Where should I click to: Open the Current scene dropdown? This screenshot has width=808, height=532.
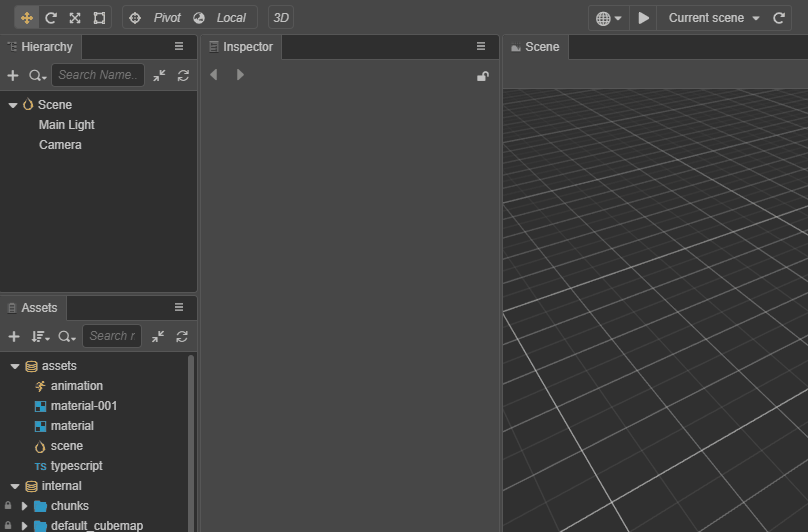[713, 18]
